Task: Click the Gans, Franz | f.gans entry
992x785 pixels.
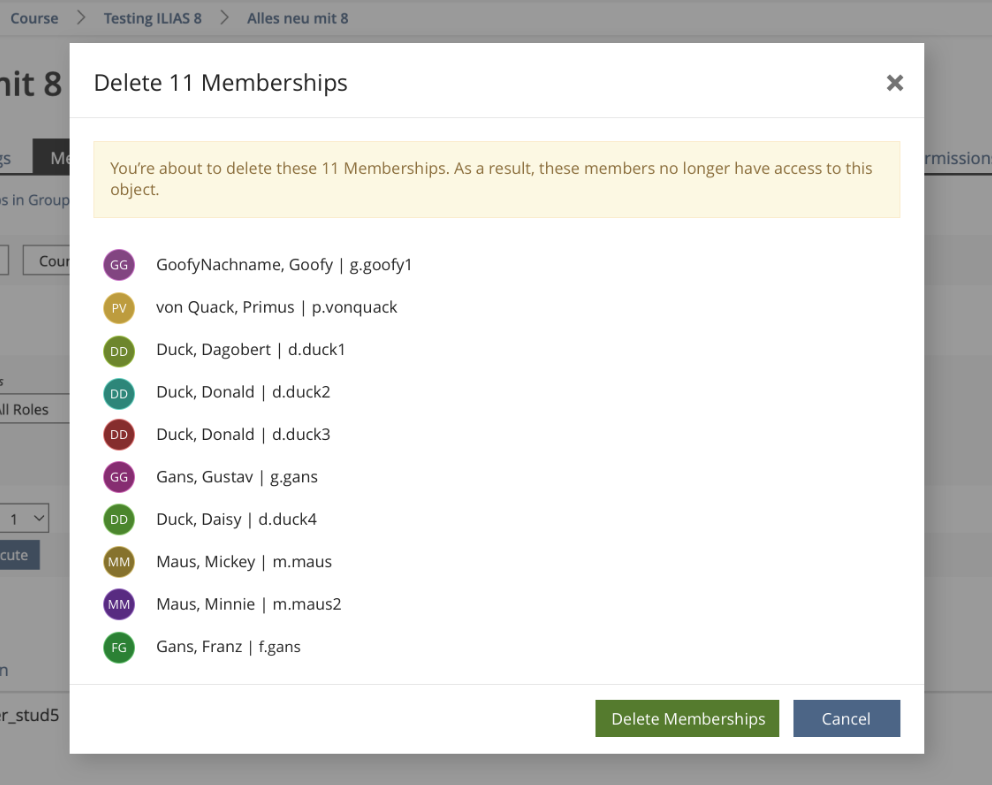Action: pyautogui.click(x=228, y=647)
